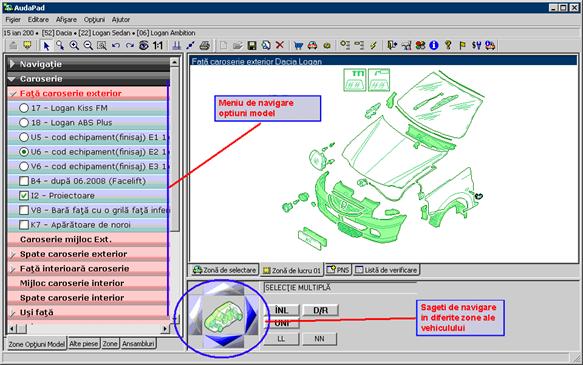Viewport: 583px width, 365px height.
Task: Tick the B4 - după 06.2008 (Facelift) checkbox
Action: point(24,181)
